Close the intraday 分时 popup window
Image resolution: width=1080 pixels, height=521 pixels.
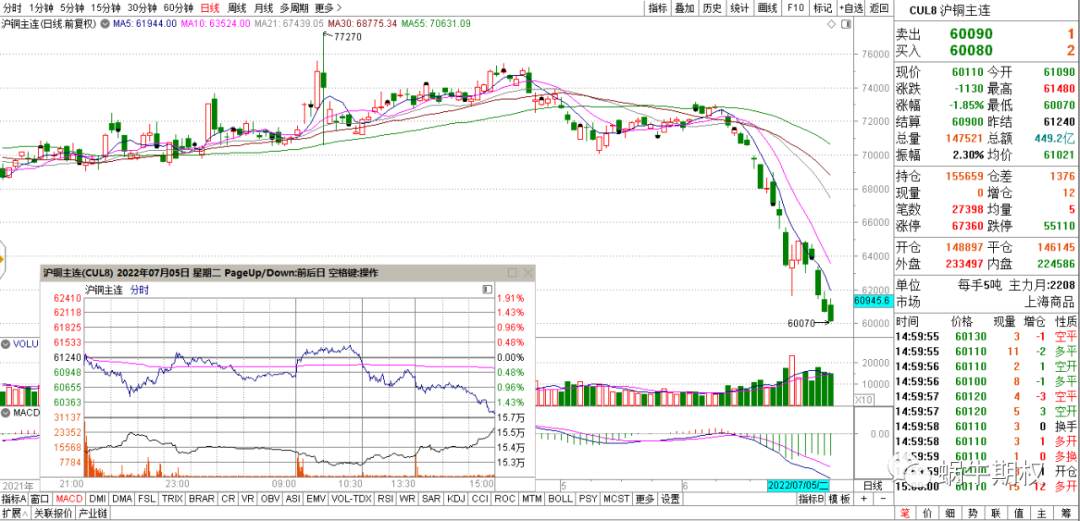click(528, 273)
